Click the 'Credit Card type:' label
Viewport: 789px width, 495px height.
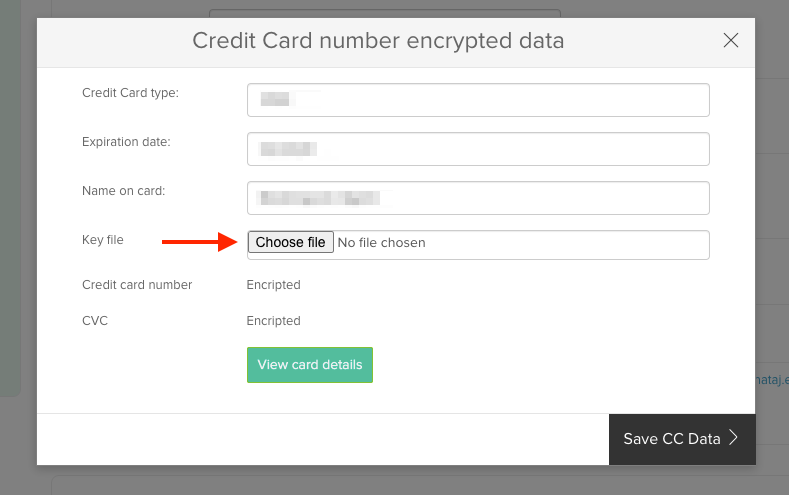click(x=130, y=93)
